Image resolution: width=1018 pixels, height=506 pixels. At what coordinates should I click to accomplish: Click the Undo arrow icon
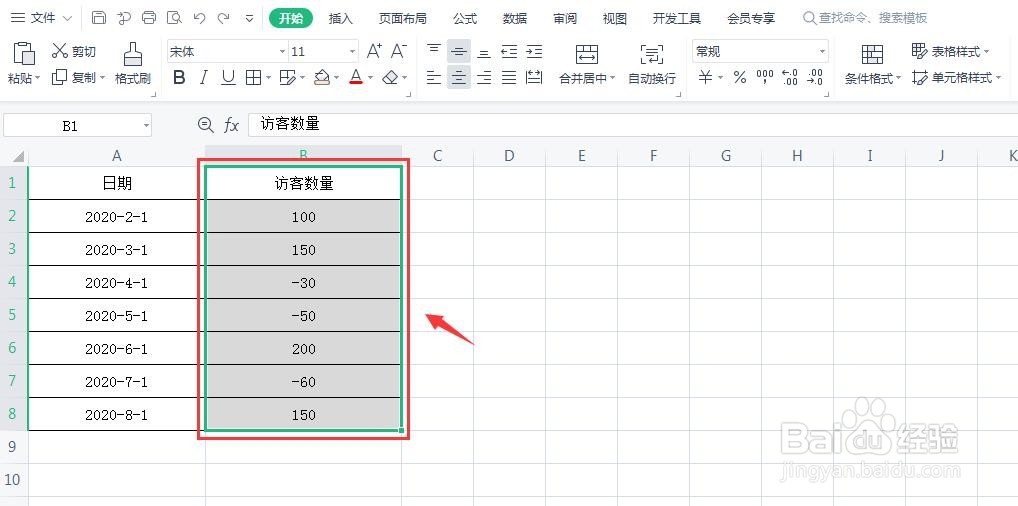coord(199,18)
